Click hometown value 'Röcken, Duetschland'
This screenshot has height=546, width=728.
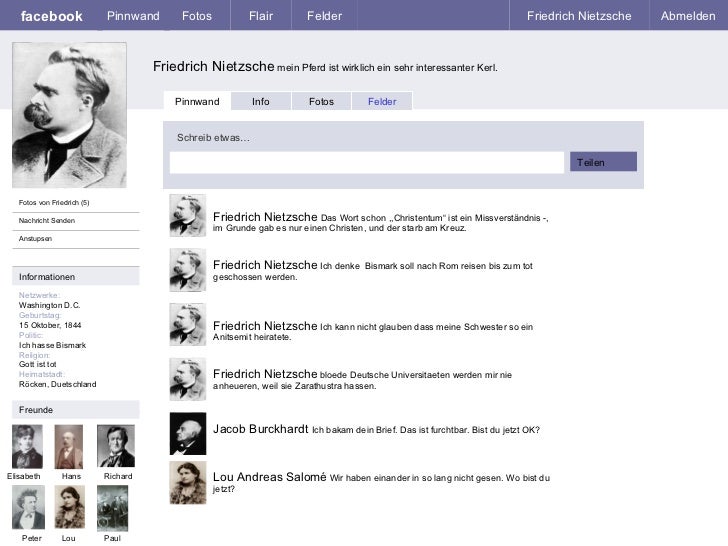58,384
